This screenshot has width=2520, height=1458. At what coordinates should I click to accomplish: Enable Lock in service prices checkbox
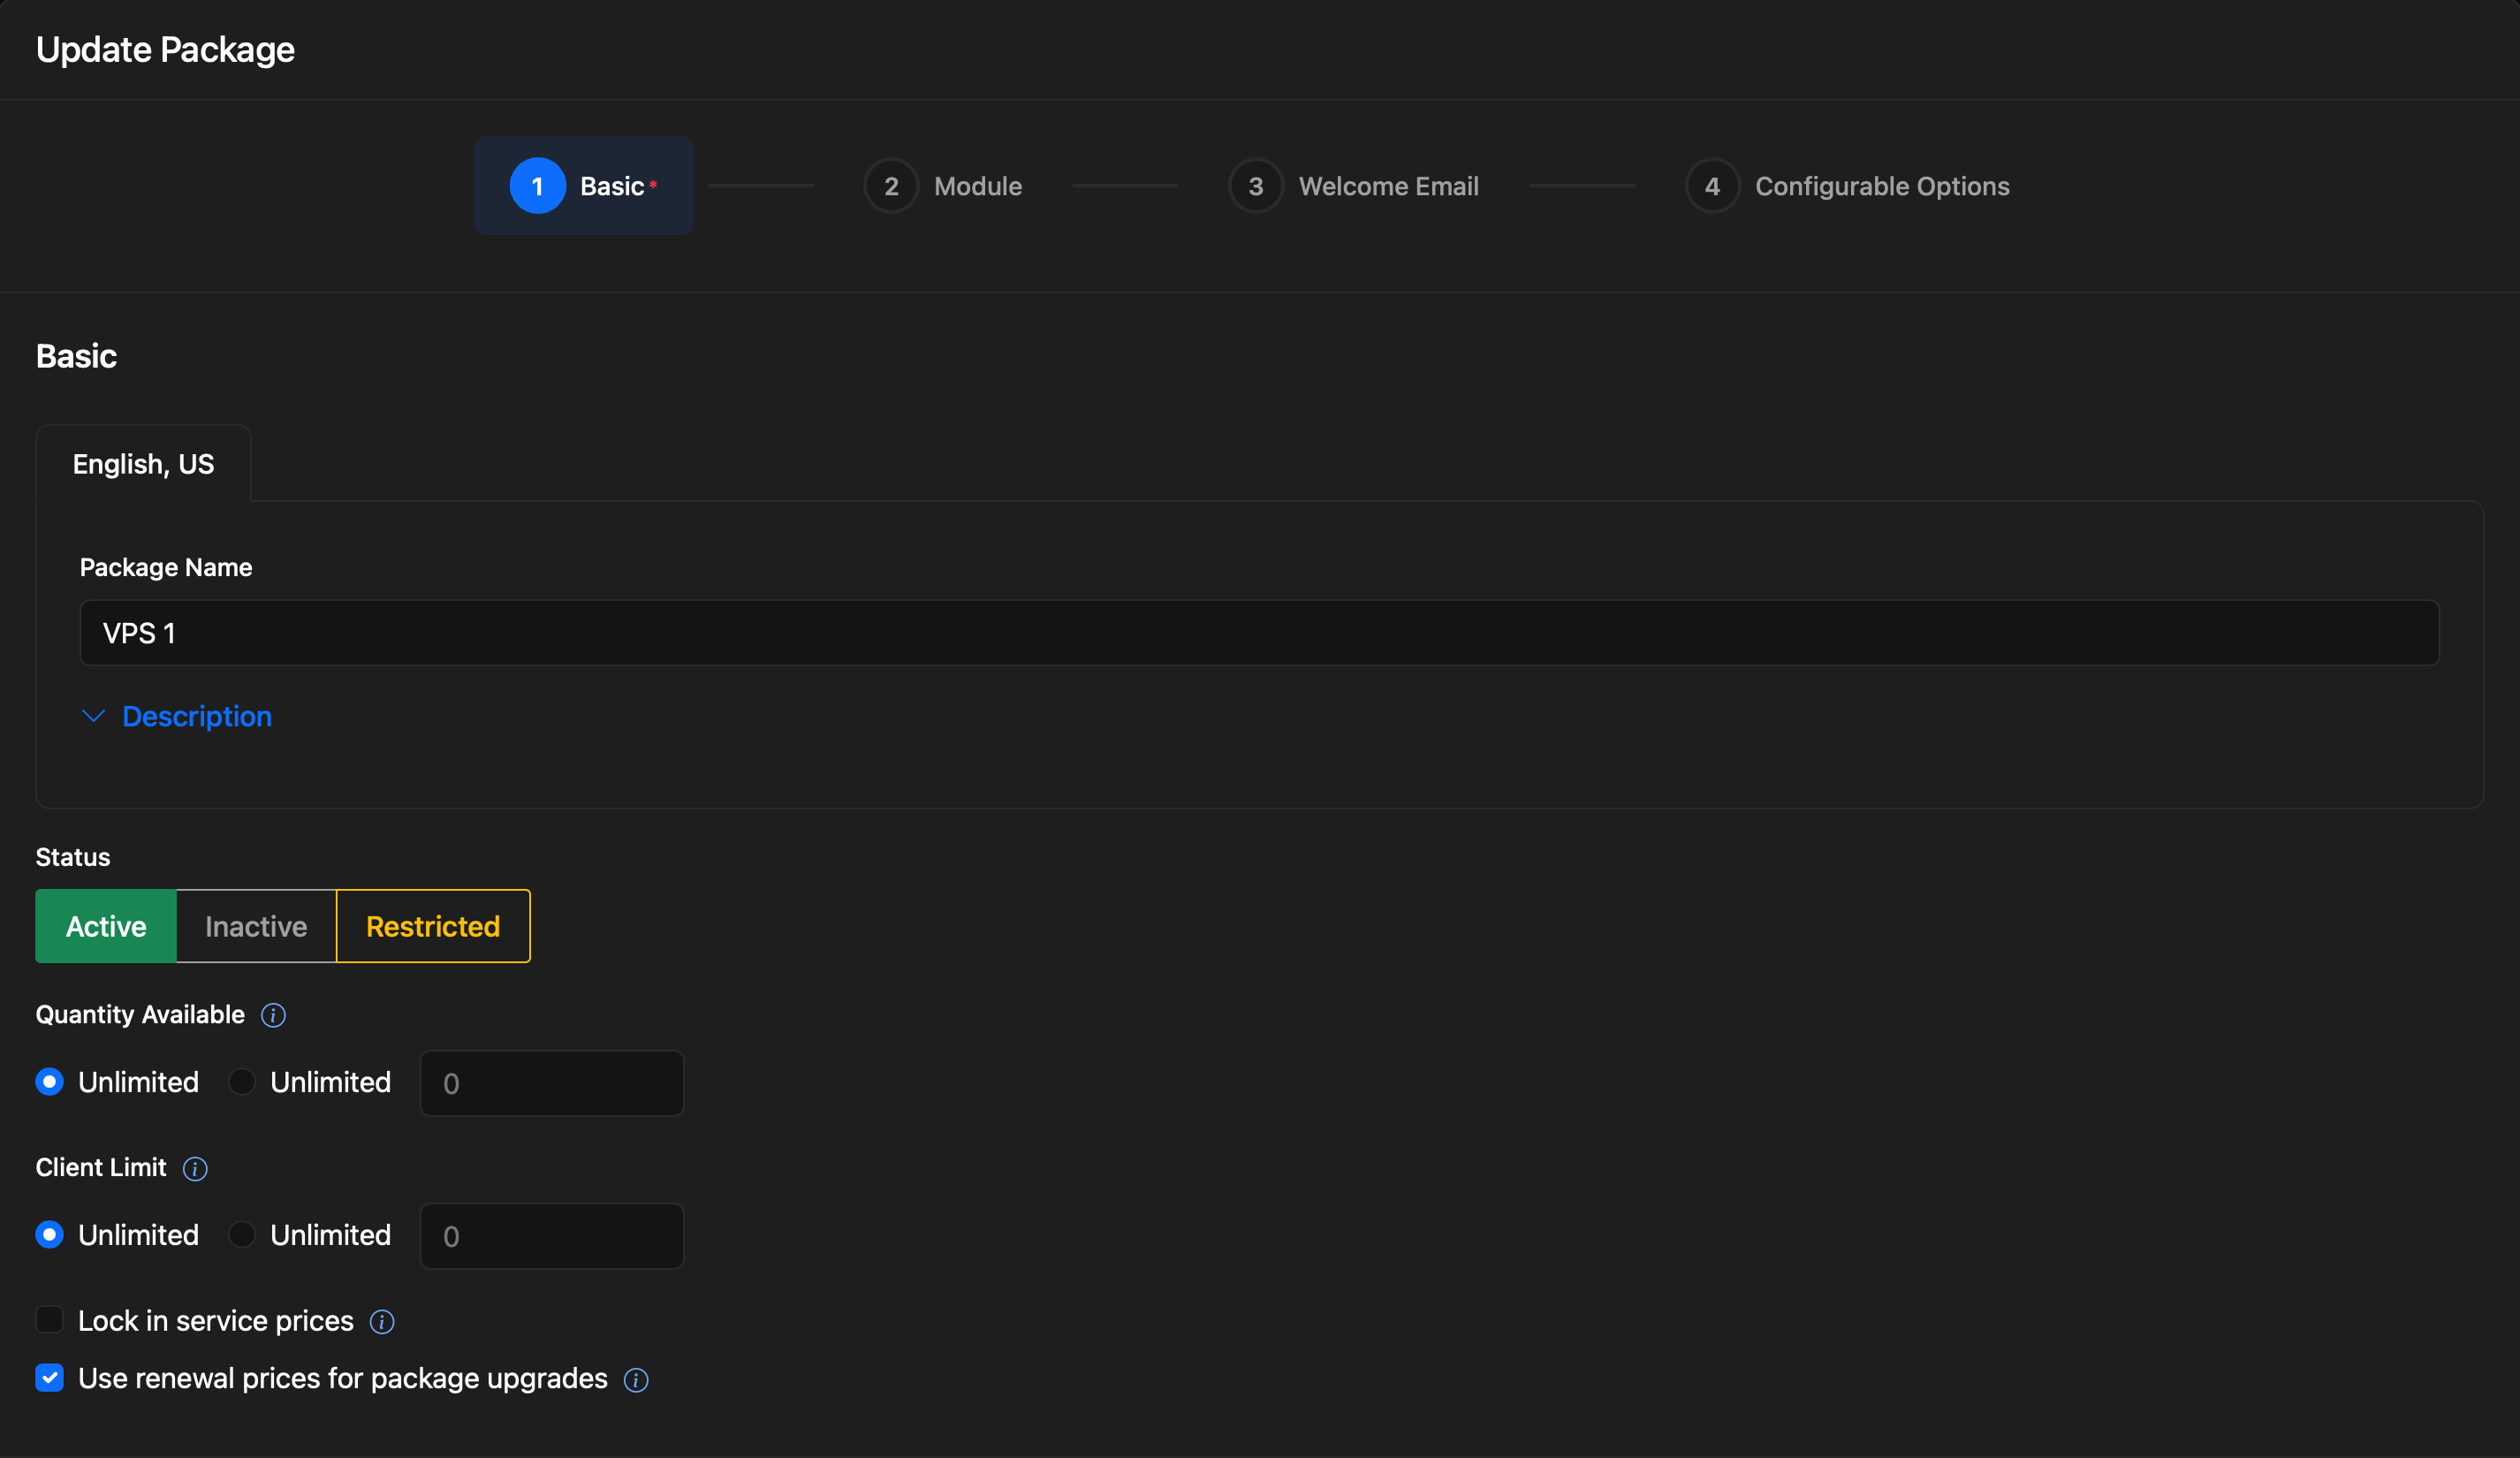click(49, 1320)
